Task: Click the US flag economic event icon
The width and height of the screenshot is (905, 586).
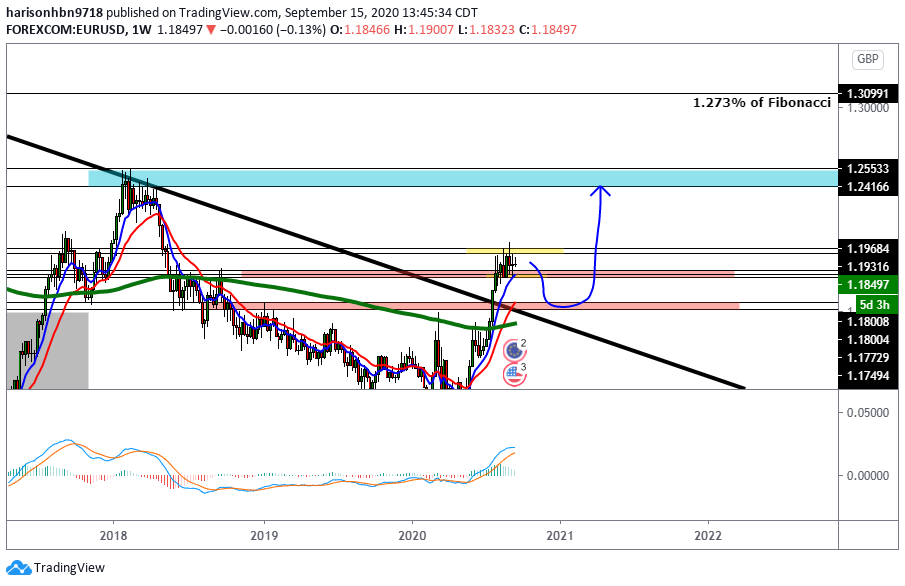Action: pyautogui.click(x=513, y=375)
